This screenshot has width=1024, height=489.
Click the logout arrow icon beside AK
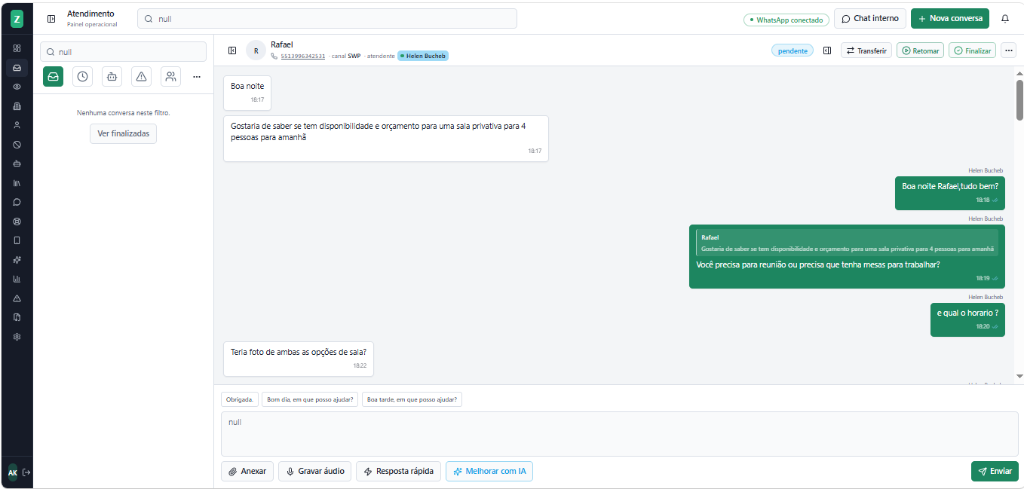tap(26, 472)
